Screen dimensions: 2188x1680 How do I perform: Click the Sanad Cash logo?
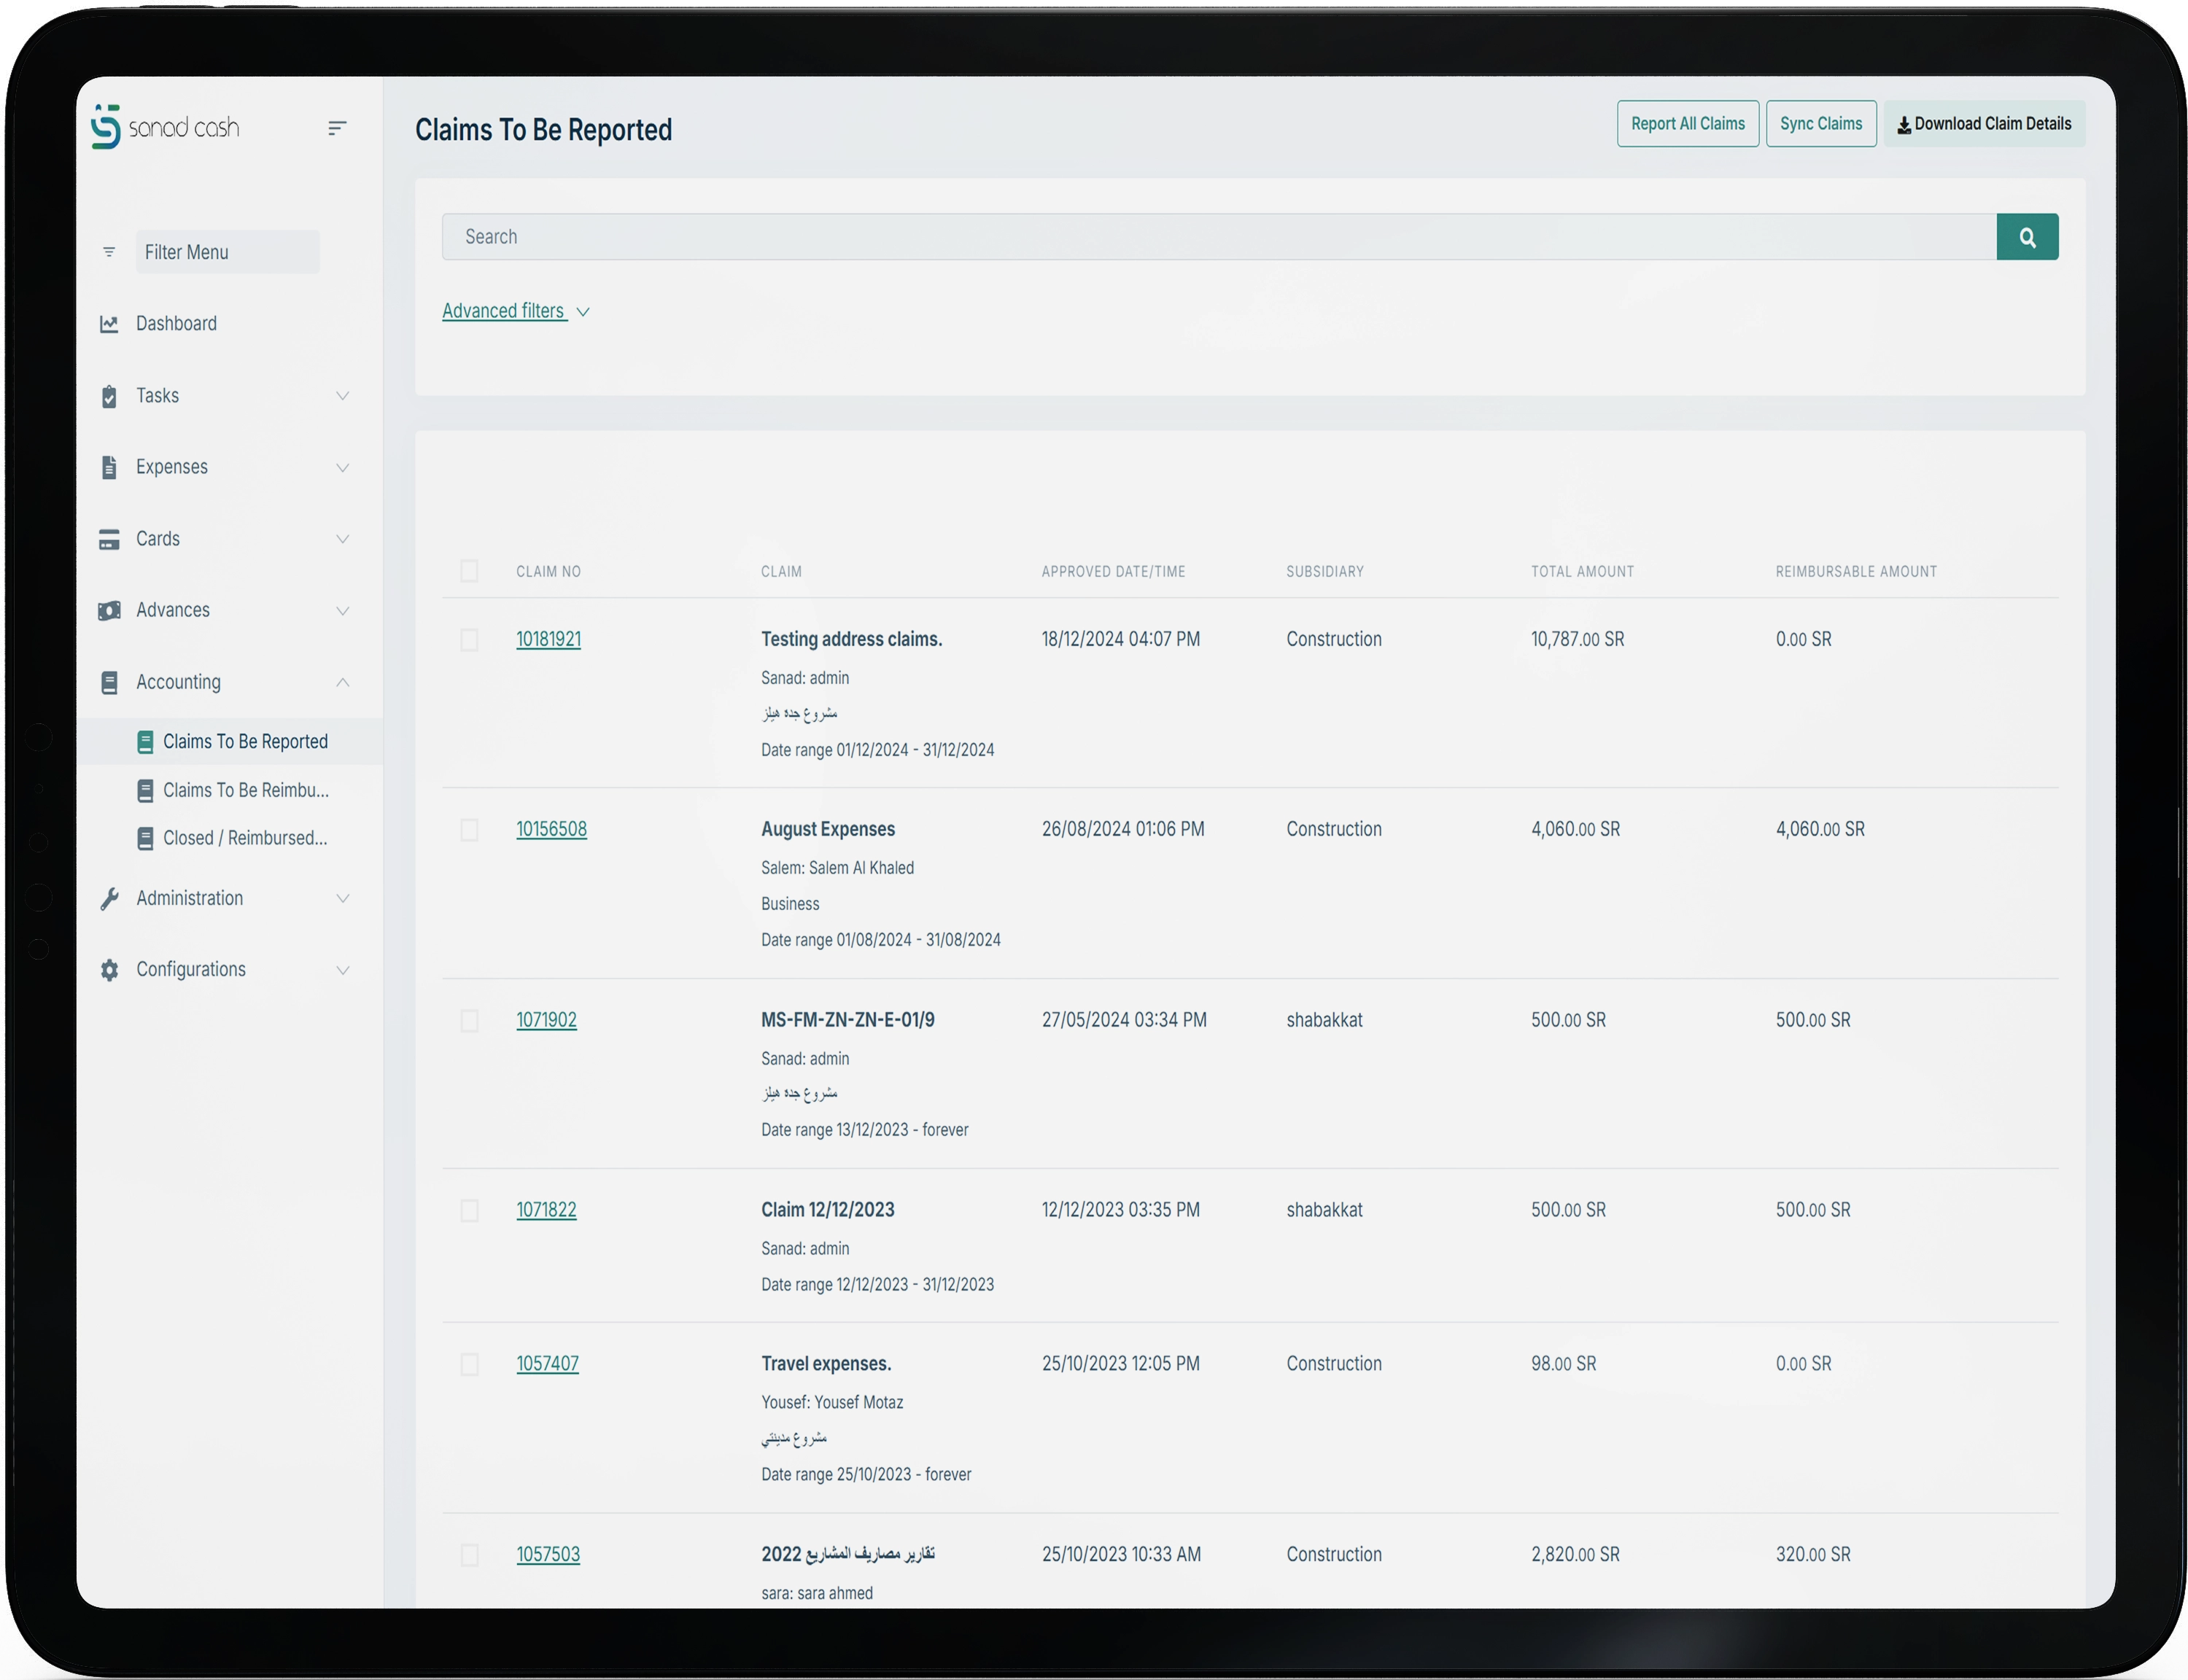(x=165, y=127)
